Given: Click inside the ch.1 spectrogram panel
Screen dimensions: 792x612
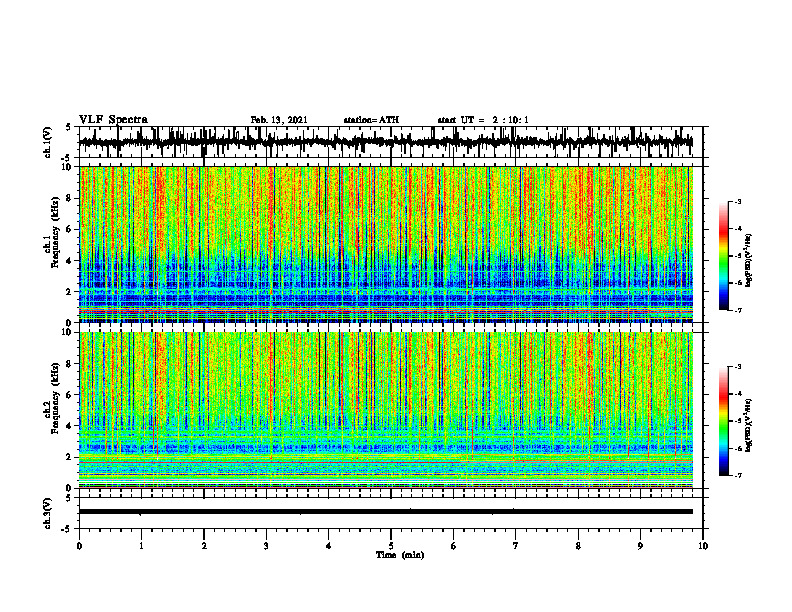Looking at the screenshot, I should point(386,244).
